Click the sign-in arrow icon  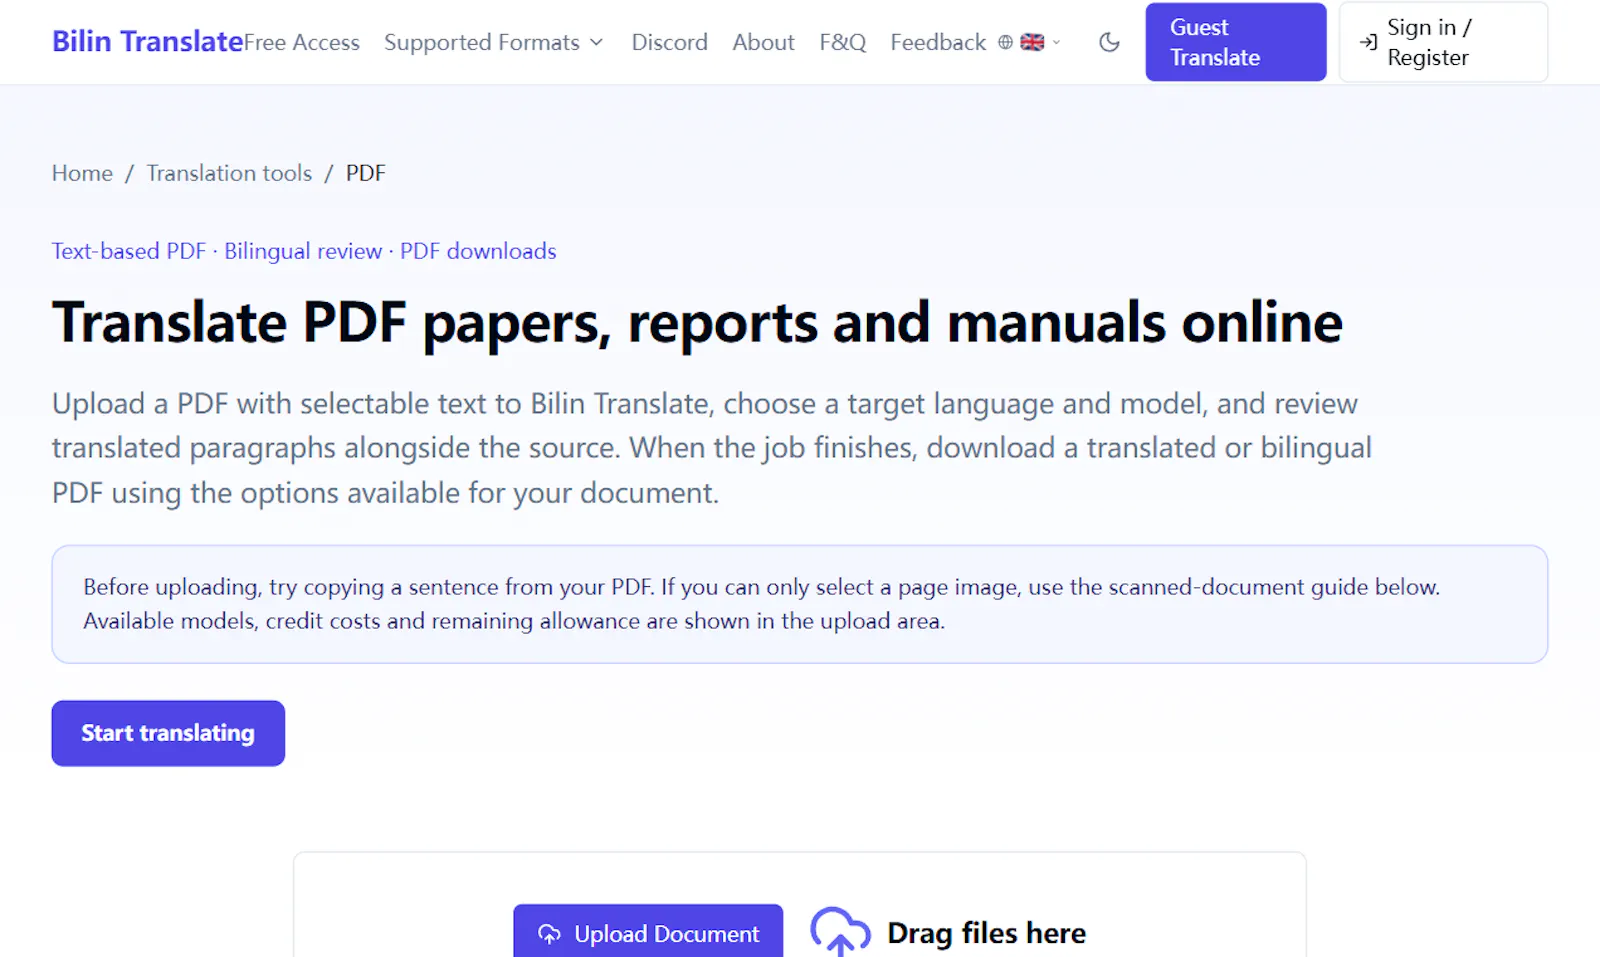(x=1368, y=42)
